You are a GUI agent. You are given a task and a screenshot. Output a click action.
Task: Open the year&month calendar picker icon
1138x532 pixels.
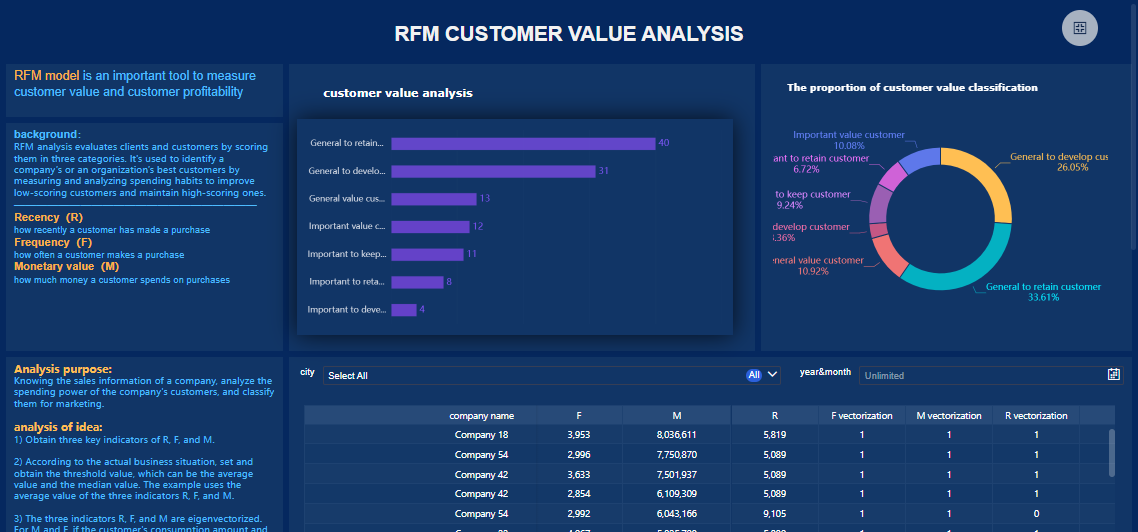tap(1114, 375)
